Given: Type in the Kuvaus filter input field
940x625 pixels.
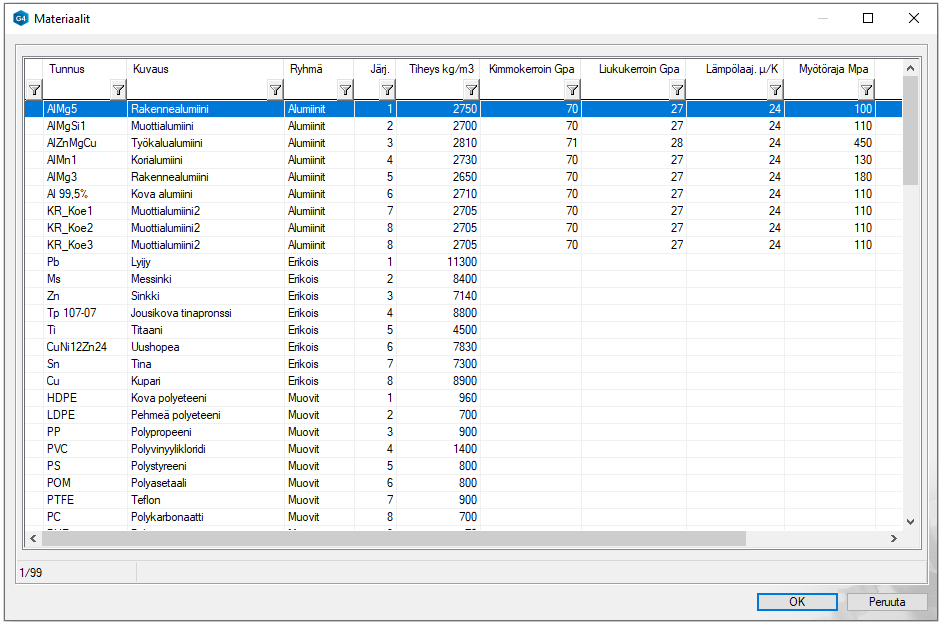Looking at the screenshot, I should click(x=197, y=90).
